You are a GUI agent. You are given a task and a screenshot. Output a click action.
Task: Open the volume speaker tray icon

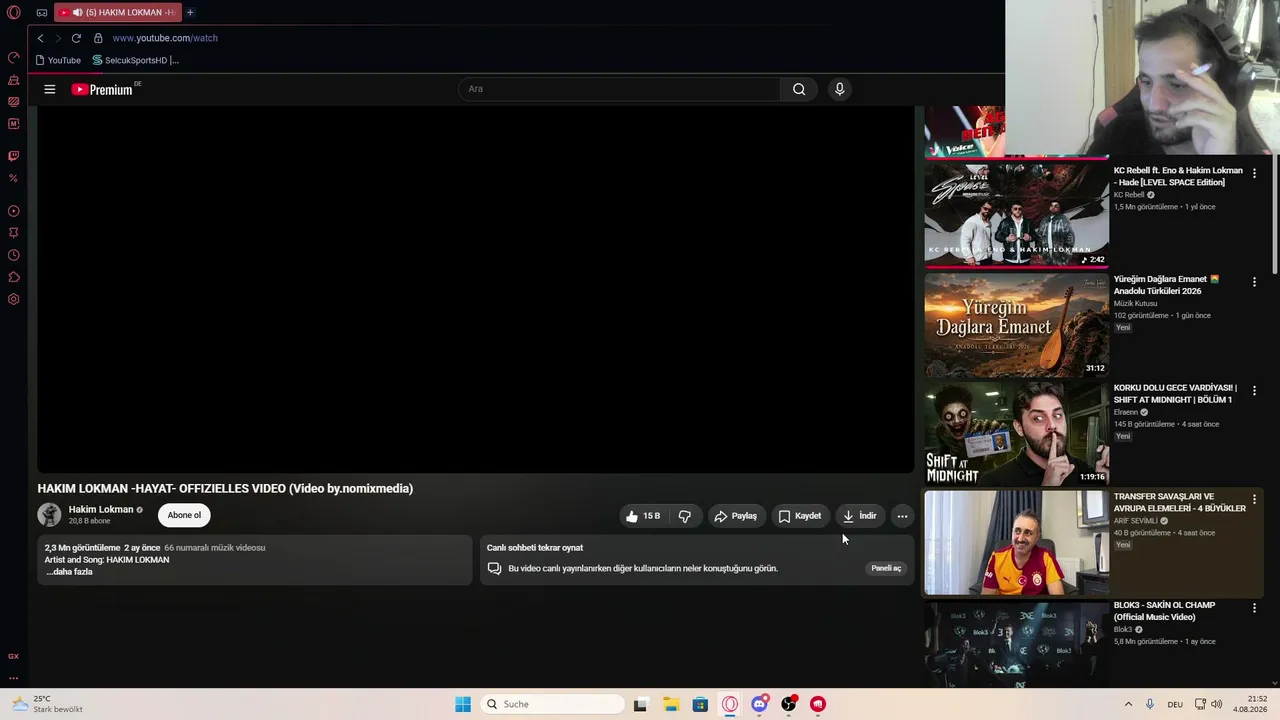coord(1217,704)
